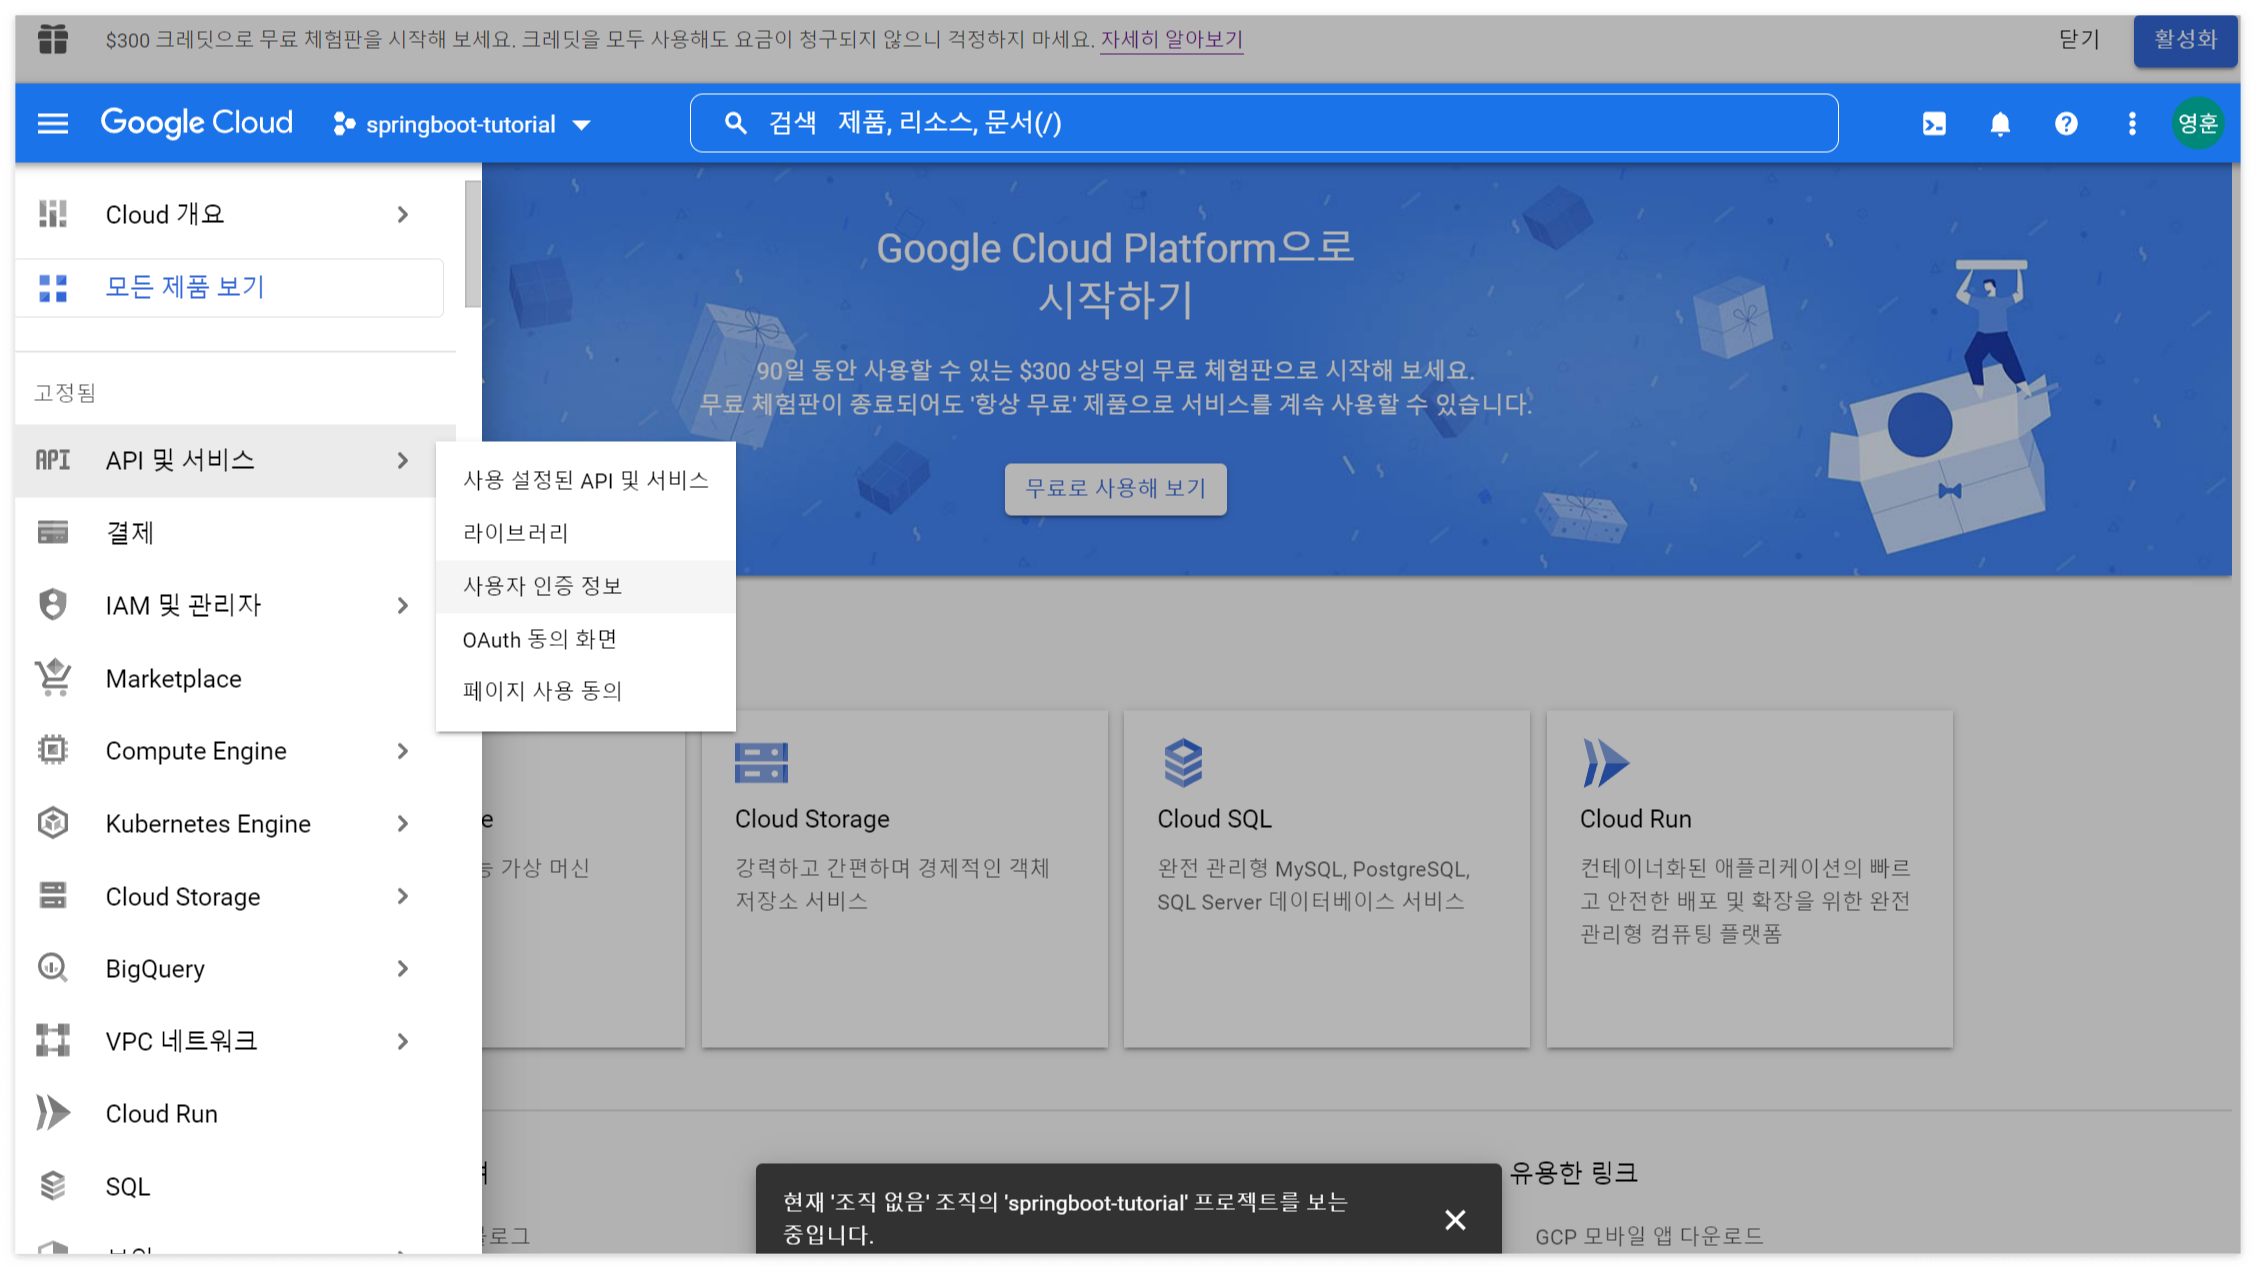This screenshot has width=2256, height=1269.
Task: Click the Cloud SQL card icon
Action: (x=1183, y=763)
